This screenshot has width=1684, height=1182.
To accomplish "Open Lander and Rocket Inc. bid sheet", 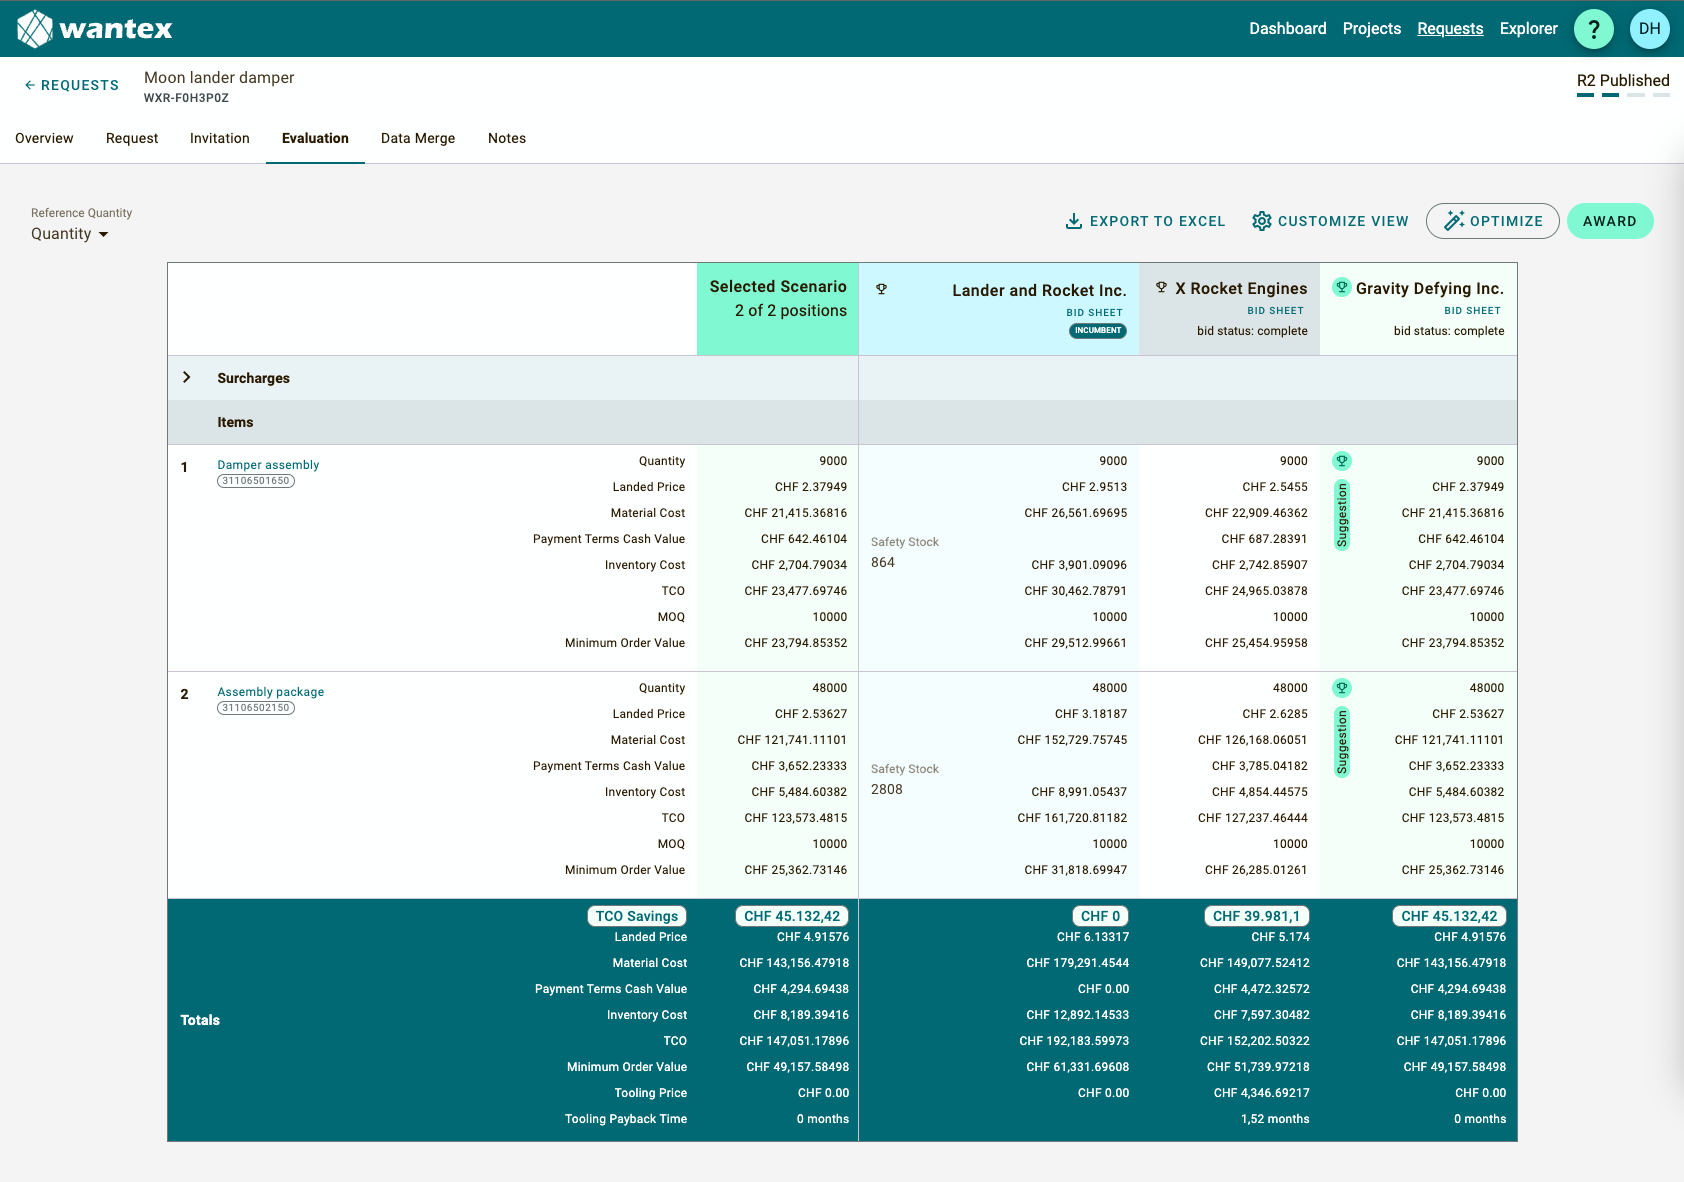I will (x=1094, y=313).
